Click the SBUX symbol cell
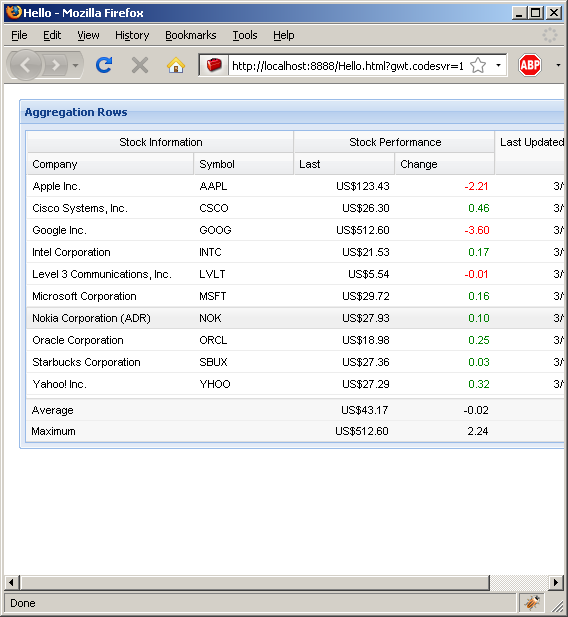Viewport: 568px width, 617px height. 244,362
